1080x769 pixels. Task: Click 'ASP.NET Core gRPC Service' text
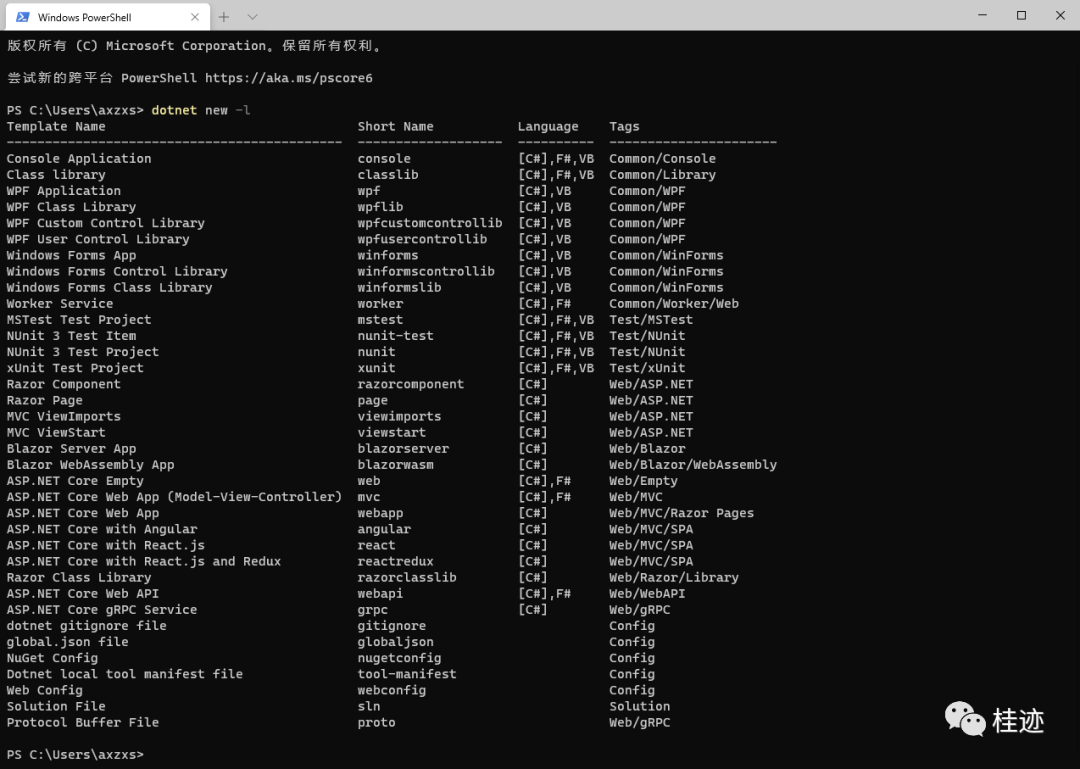(x=102, y=609)
